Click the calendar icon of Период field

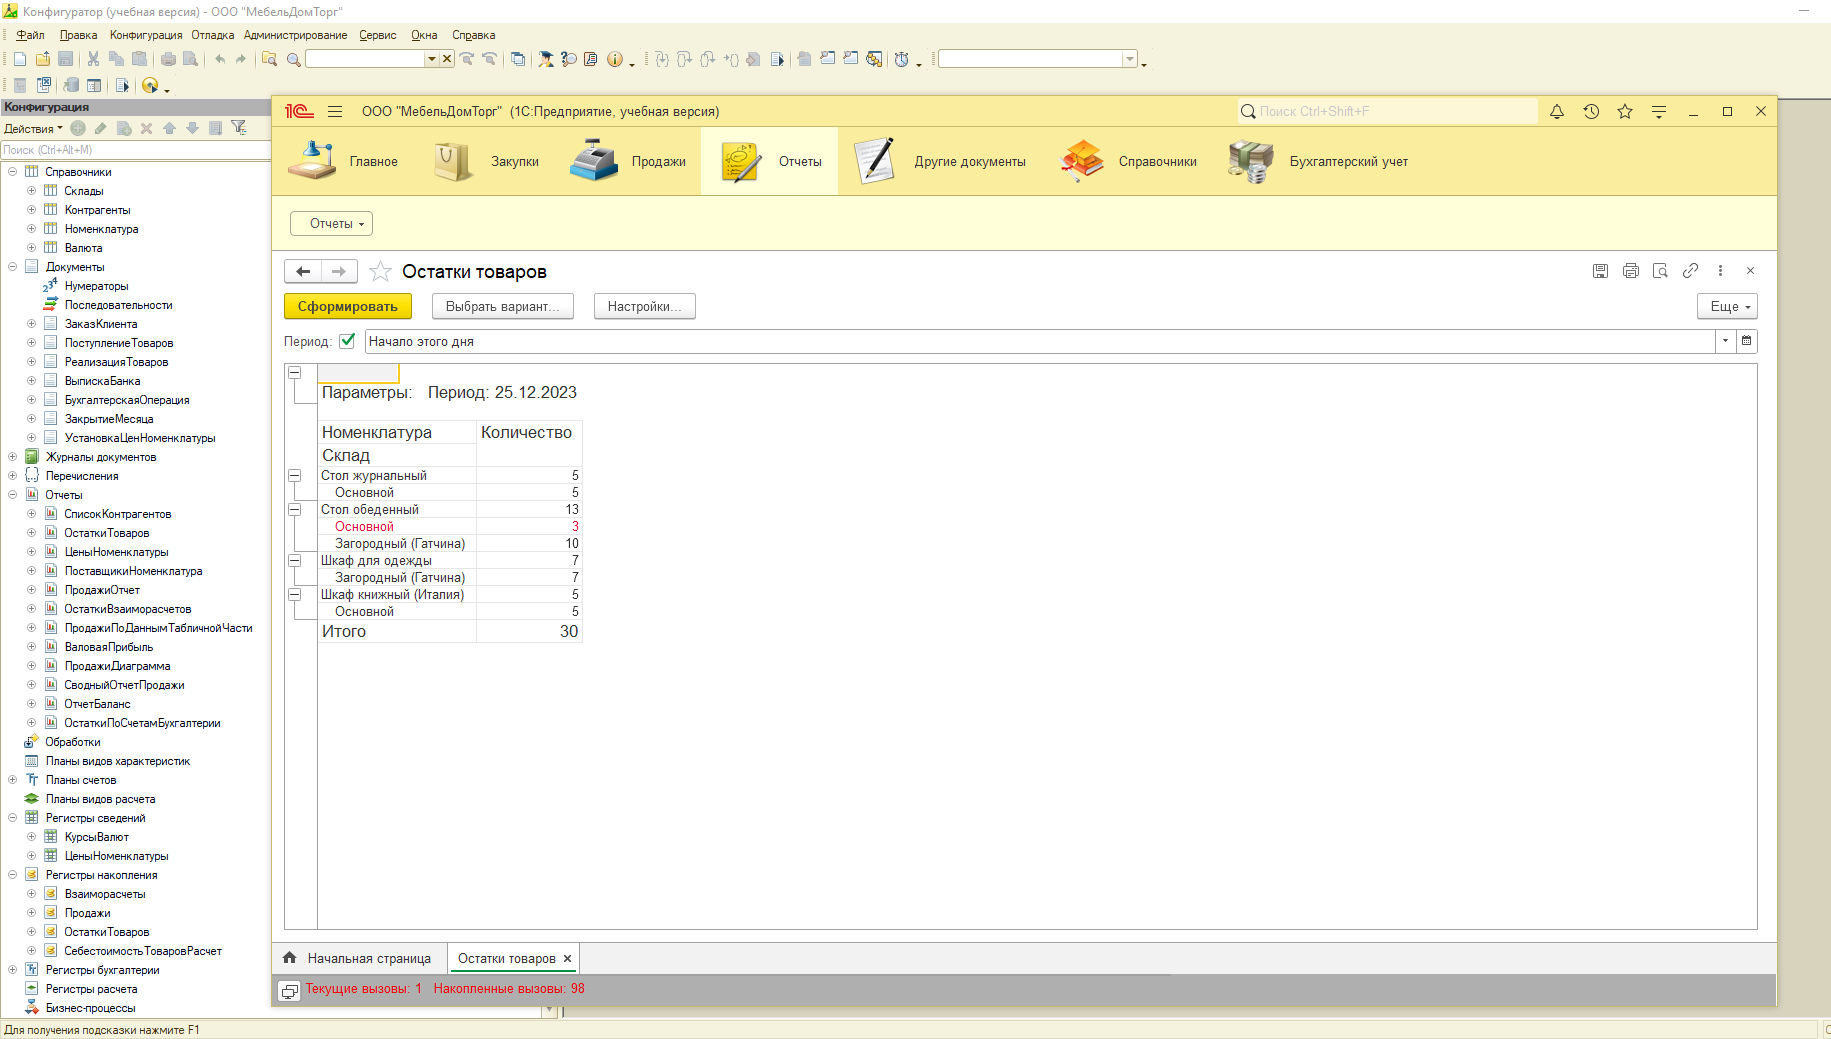pyautogui.click(x=1746, y=341)
